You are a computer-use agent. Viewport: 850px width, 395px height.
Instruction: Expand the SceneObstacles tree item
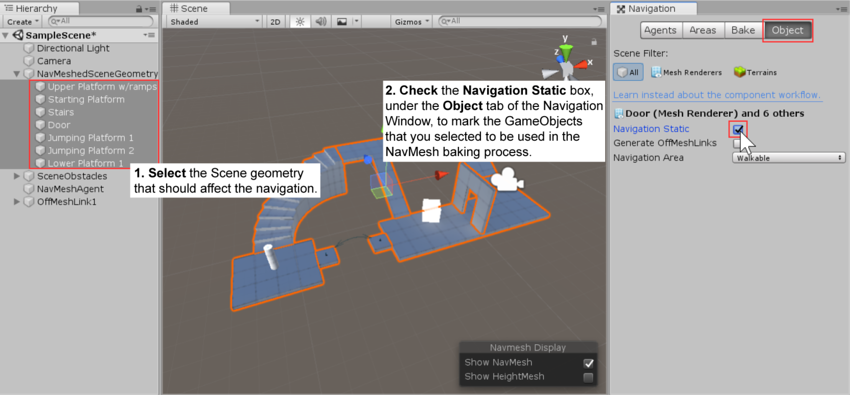point(17,176)
